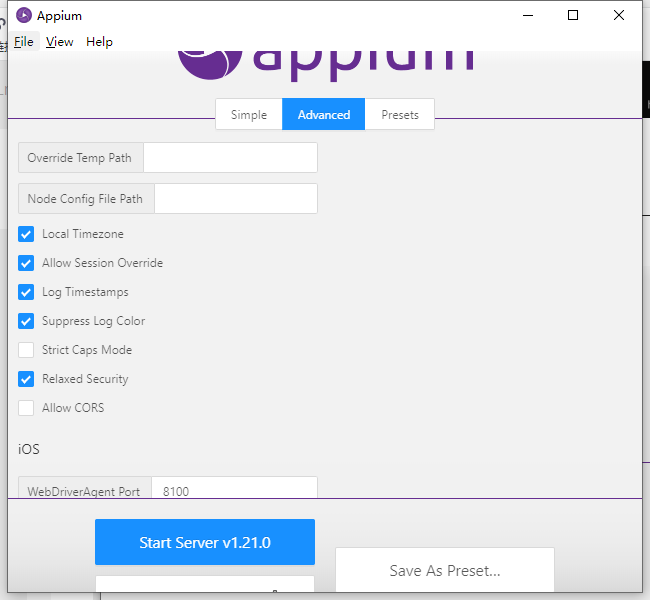Image resolution: width=650 pixels, height=600 pixels.
Task: Select the Advanced tab
Action: coord(324,114)
